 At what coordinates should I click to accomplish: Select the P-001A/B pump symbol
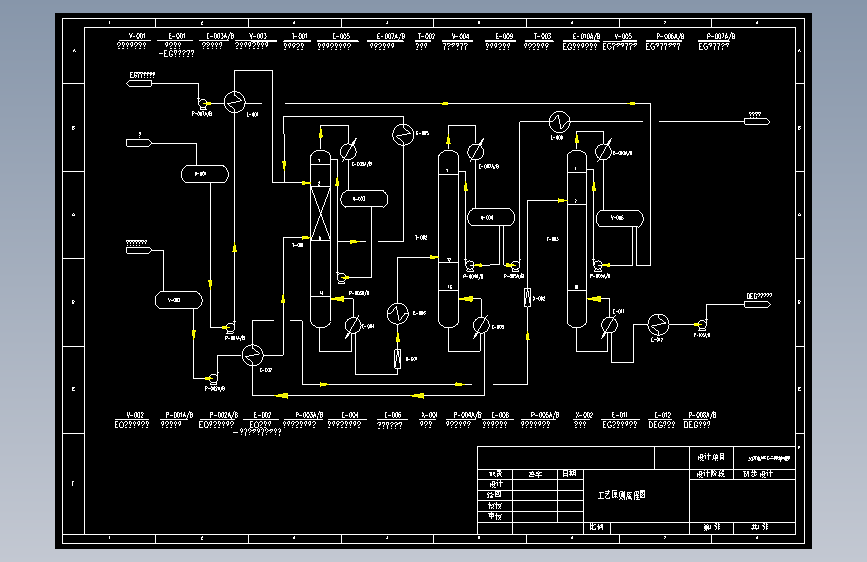coord(231,327)
